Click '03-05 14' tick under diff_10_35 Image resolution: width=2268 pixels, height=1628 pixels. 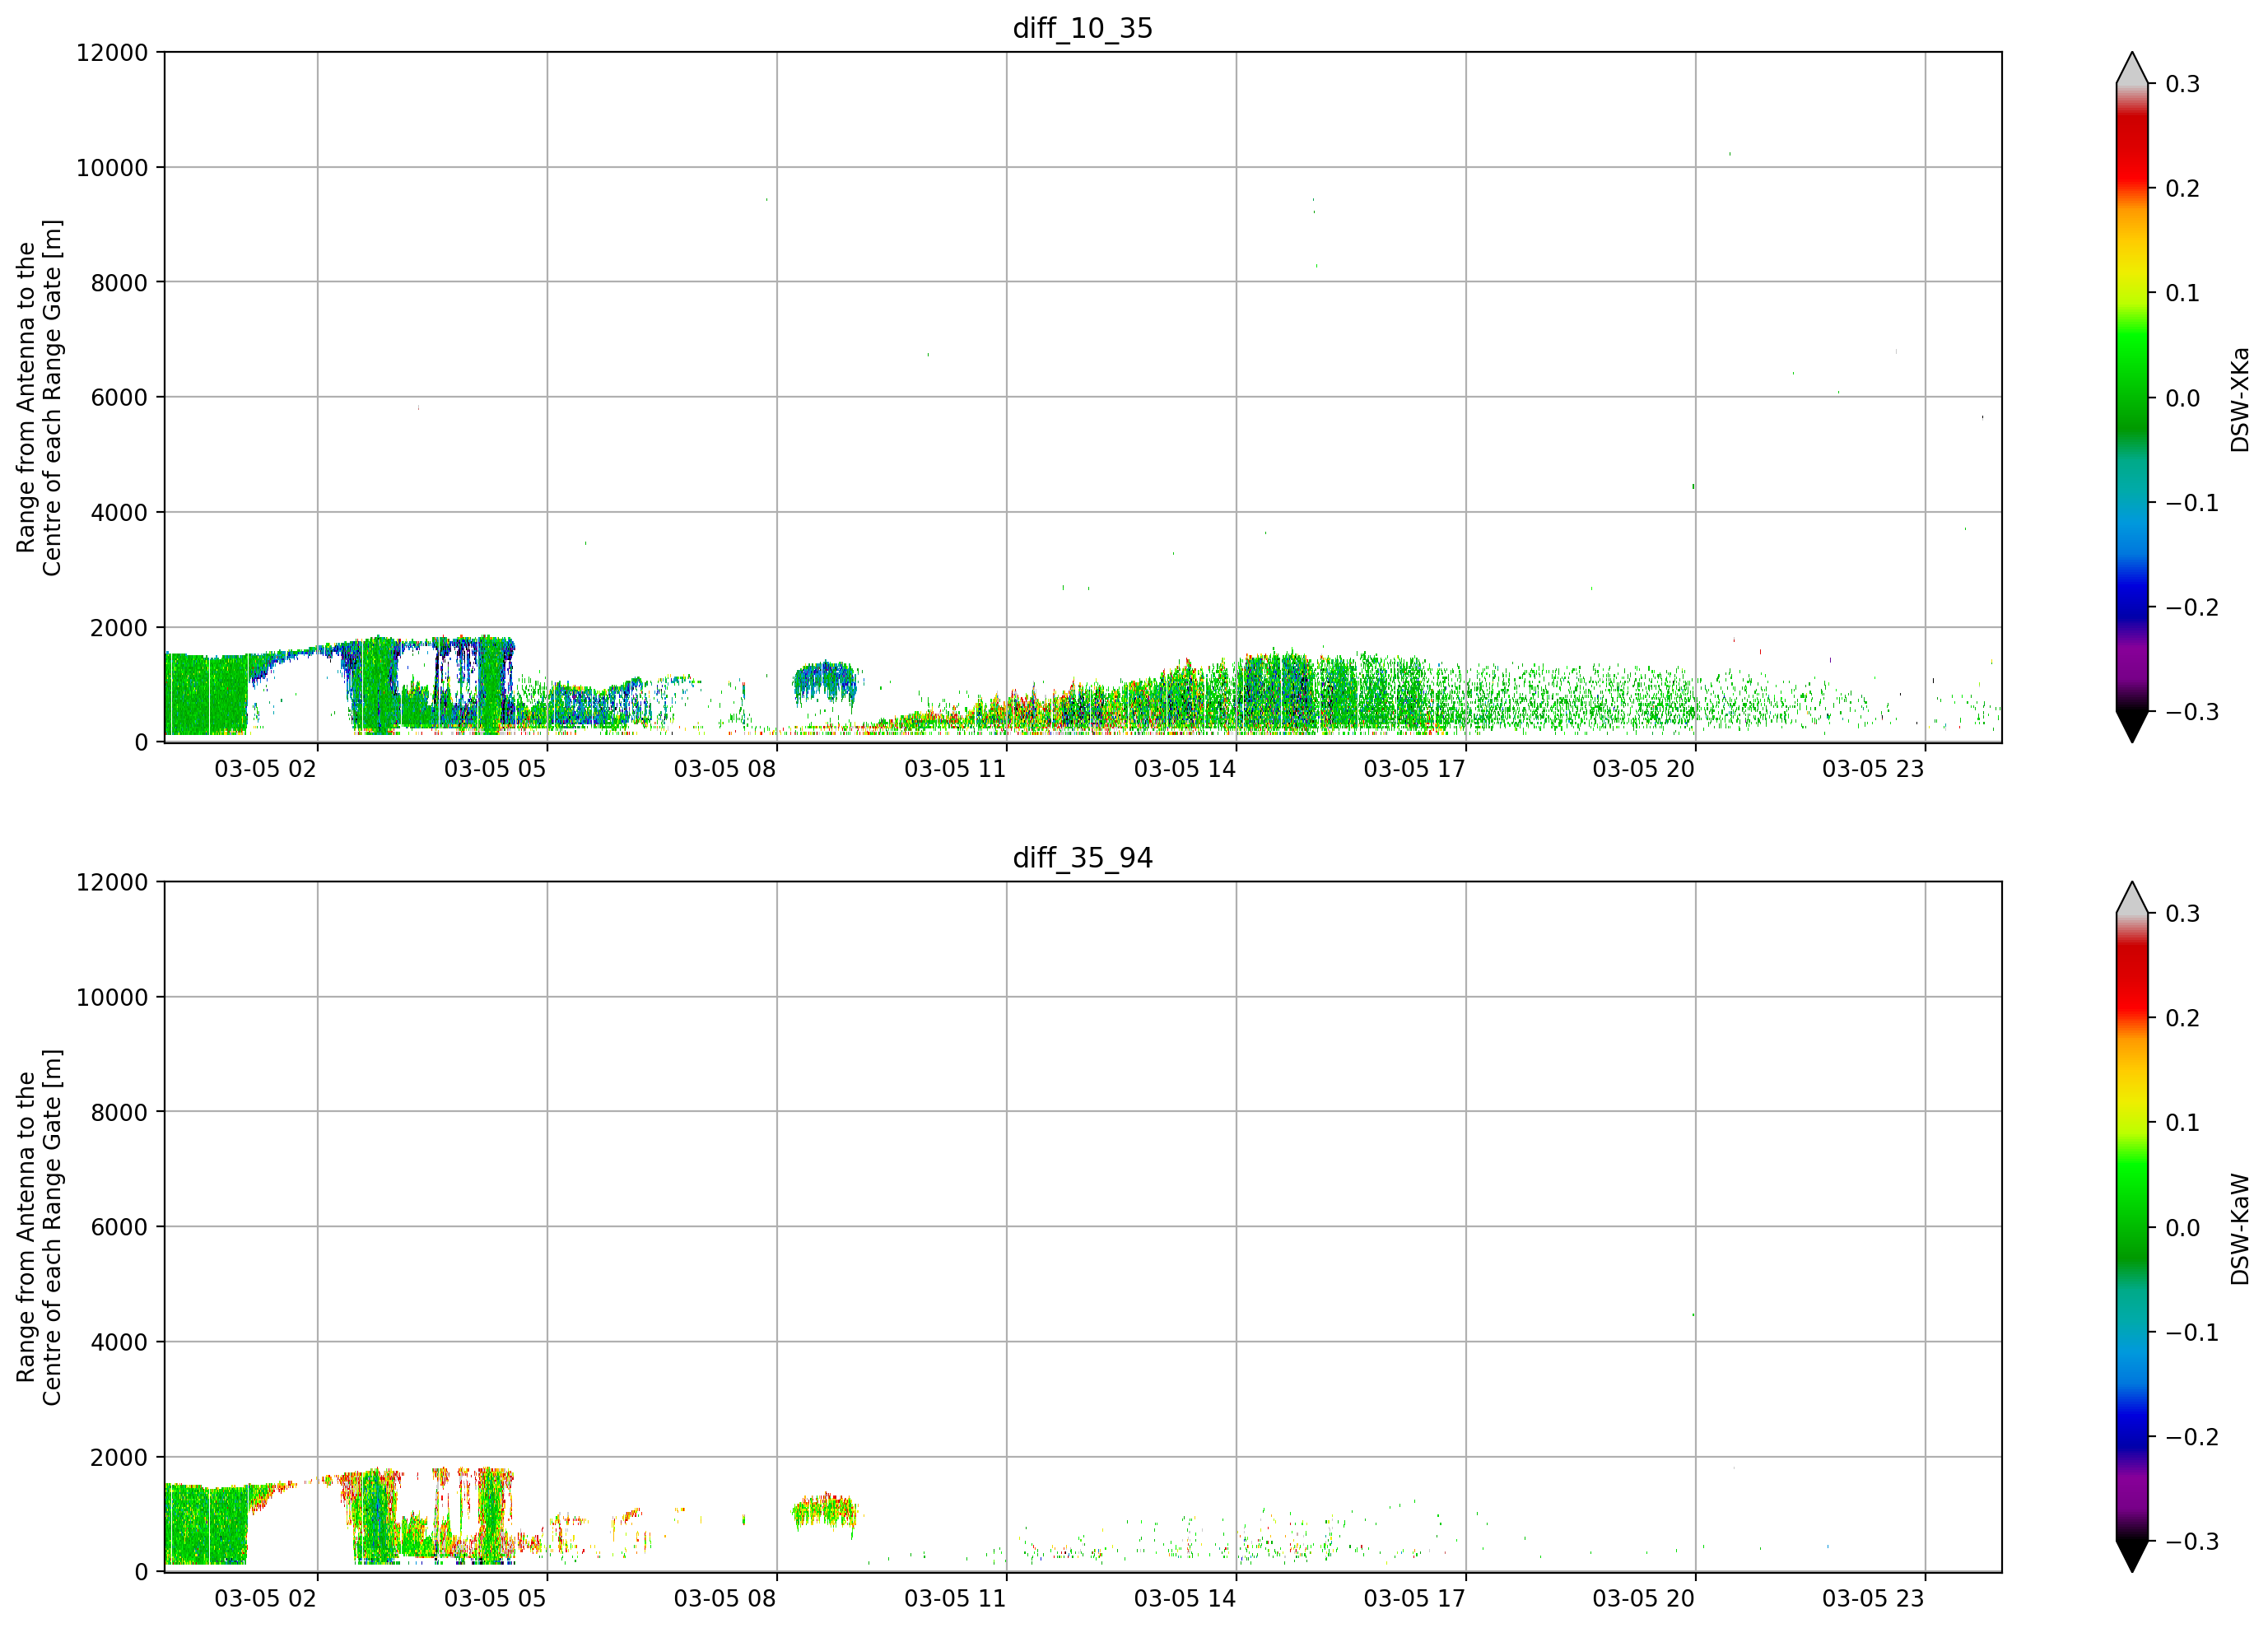pyautogui.click(x=1185, y=769)
